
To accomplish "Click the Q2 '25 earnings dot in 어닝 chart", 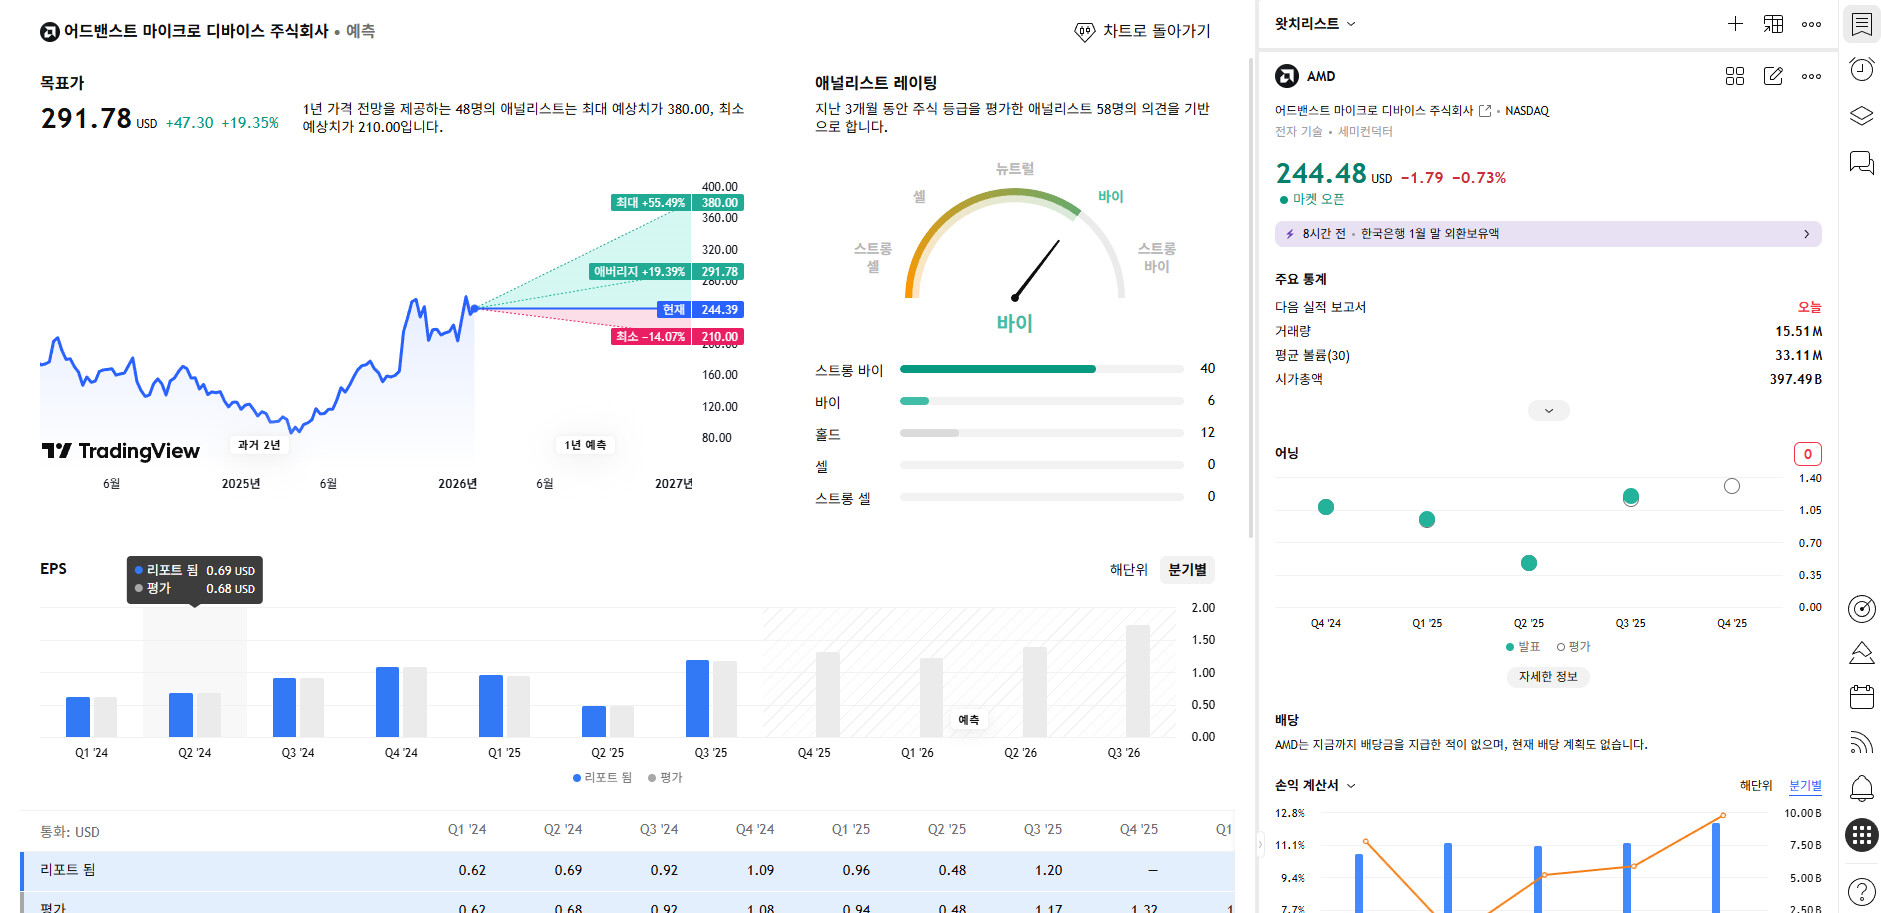I will tap(1528, 563).
